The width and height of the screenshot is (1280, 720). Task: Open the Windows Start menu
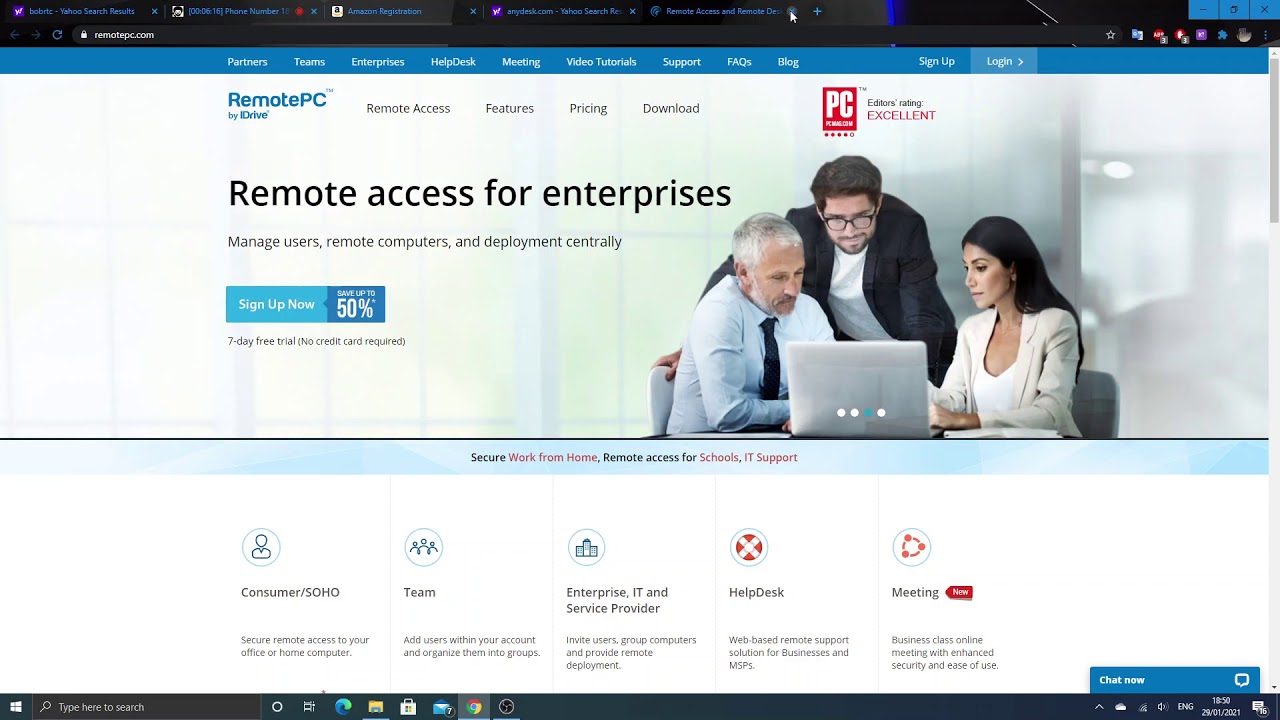pyautogui.click(x=15, y=707)
